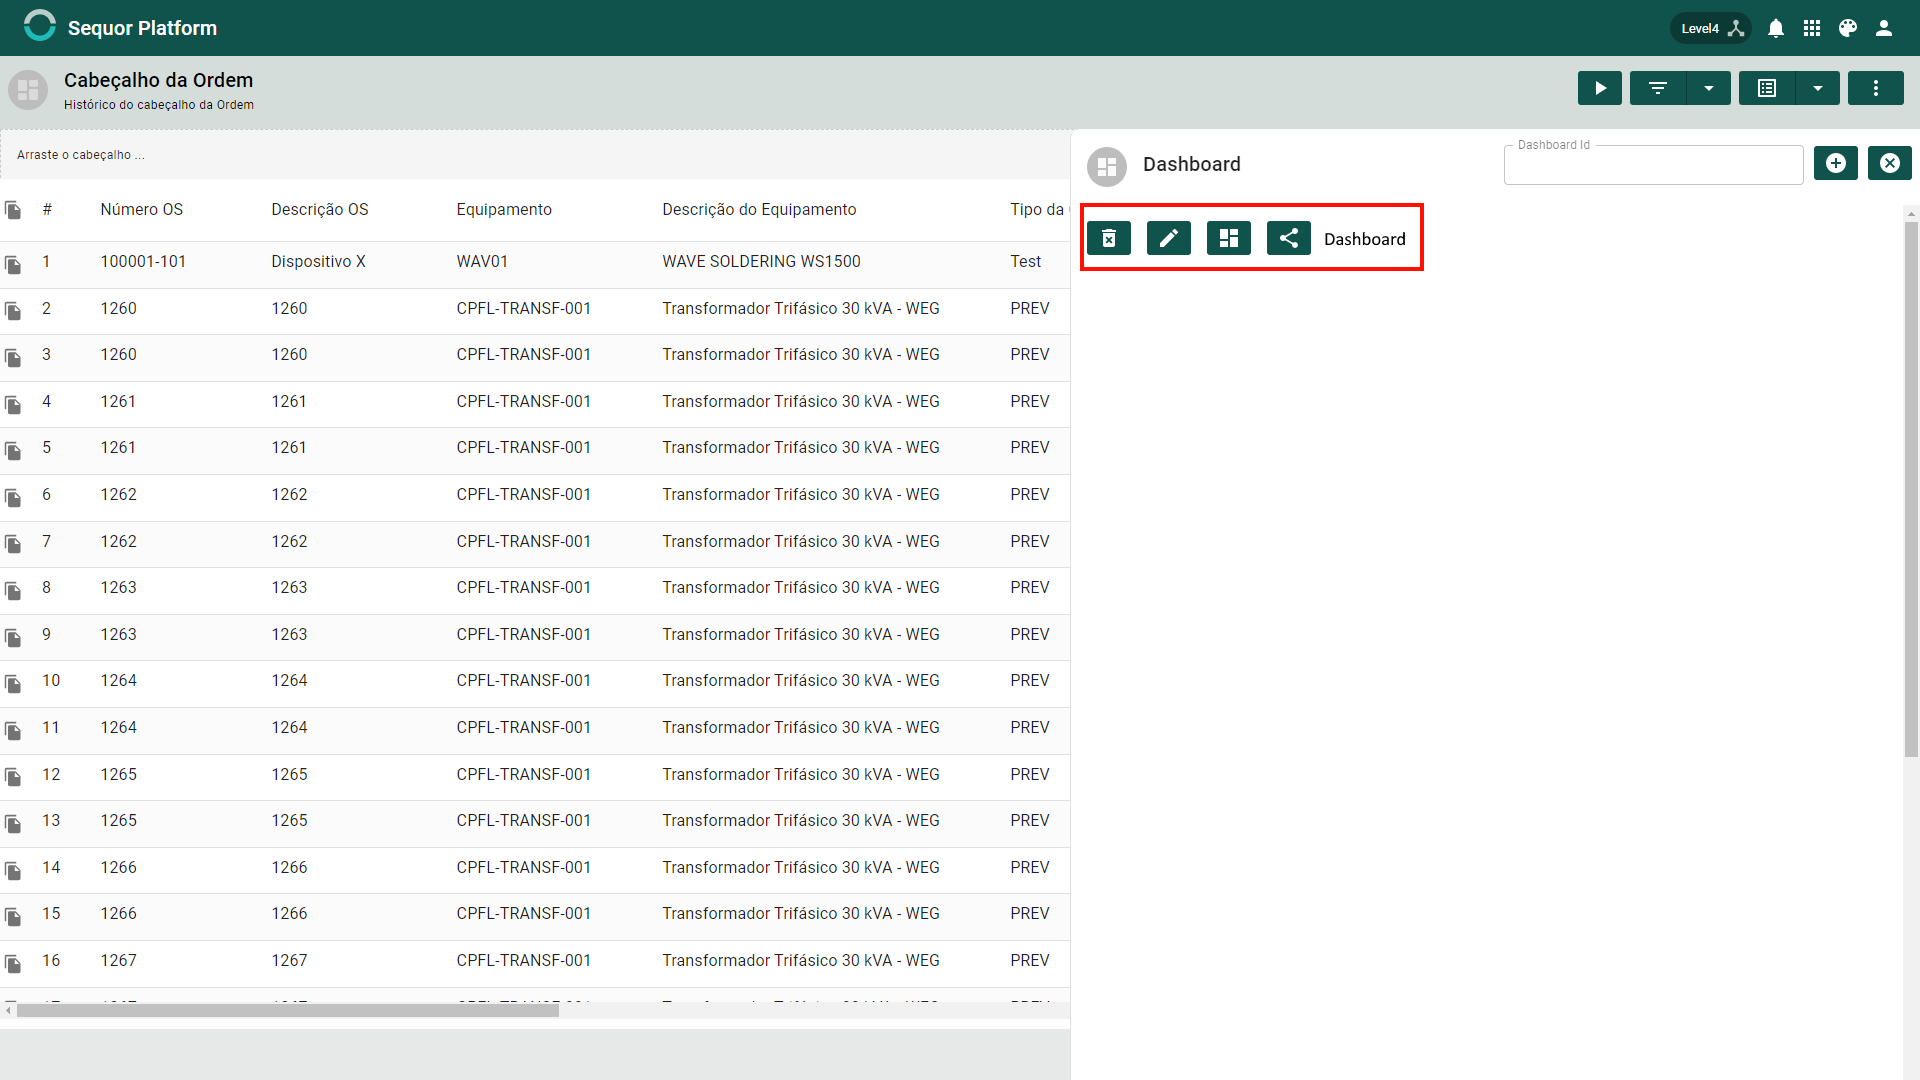
Task: Copy row 11 with its copy icon
Action: pos(13,731)
